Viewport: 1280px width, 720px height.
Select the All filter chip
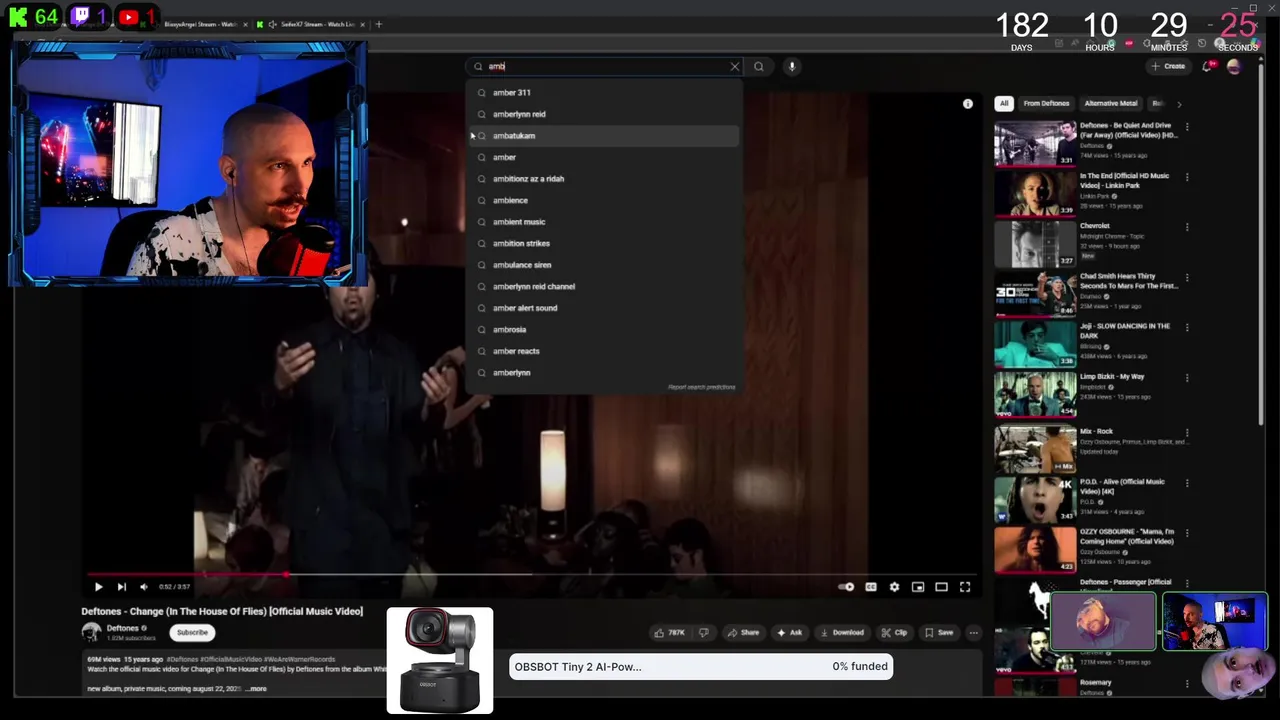pyautogui.click(x=1003, y=103)
